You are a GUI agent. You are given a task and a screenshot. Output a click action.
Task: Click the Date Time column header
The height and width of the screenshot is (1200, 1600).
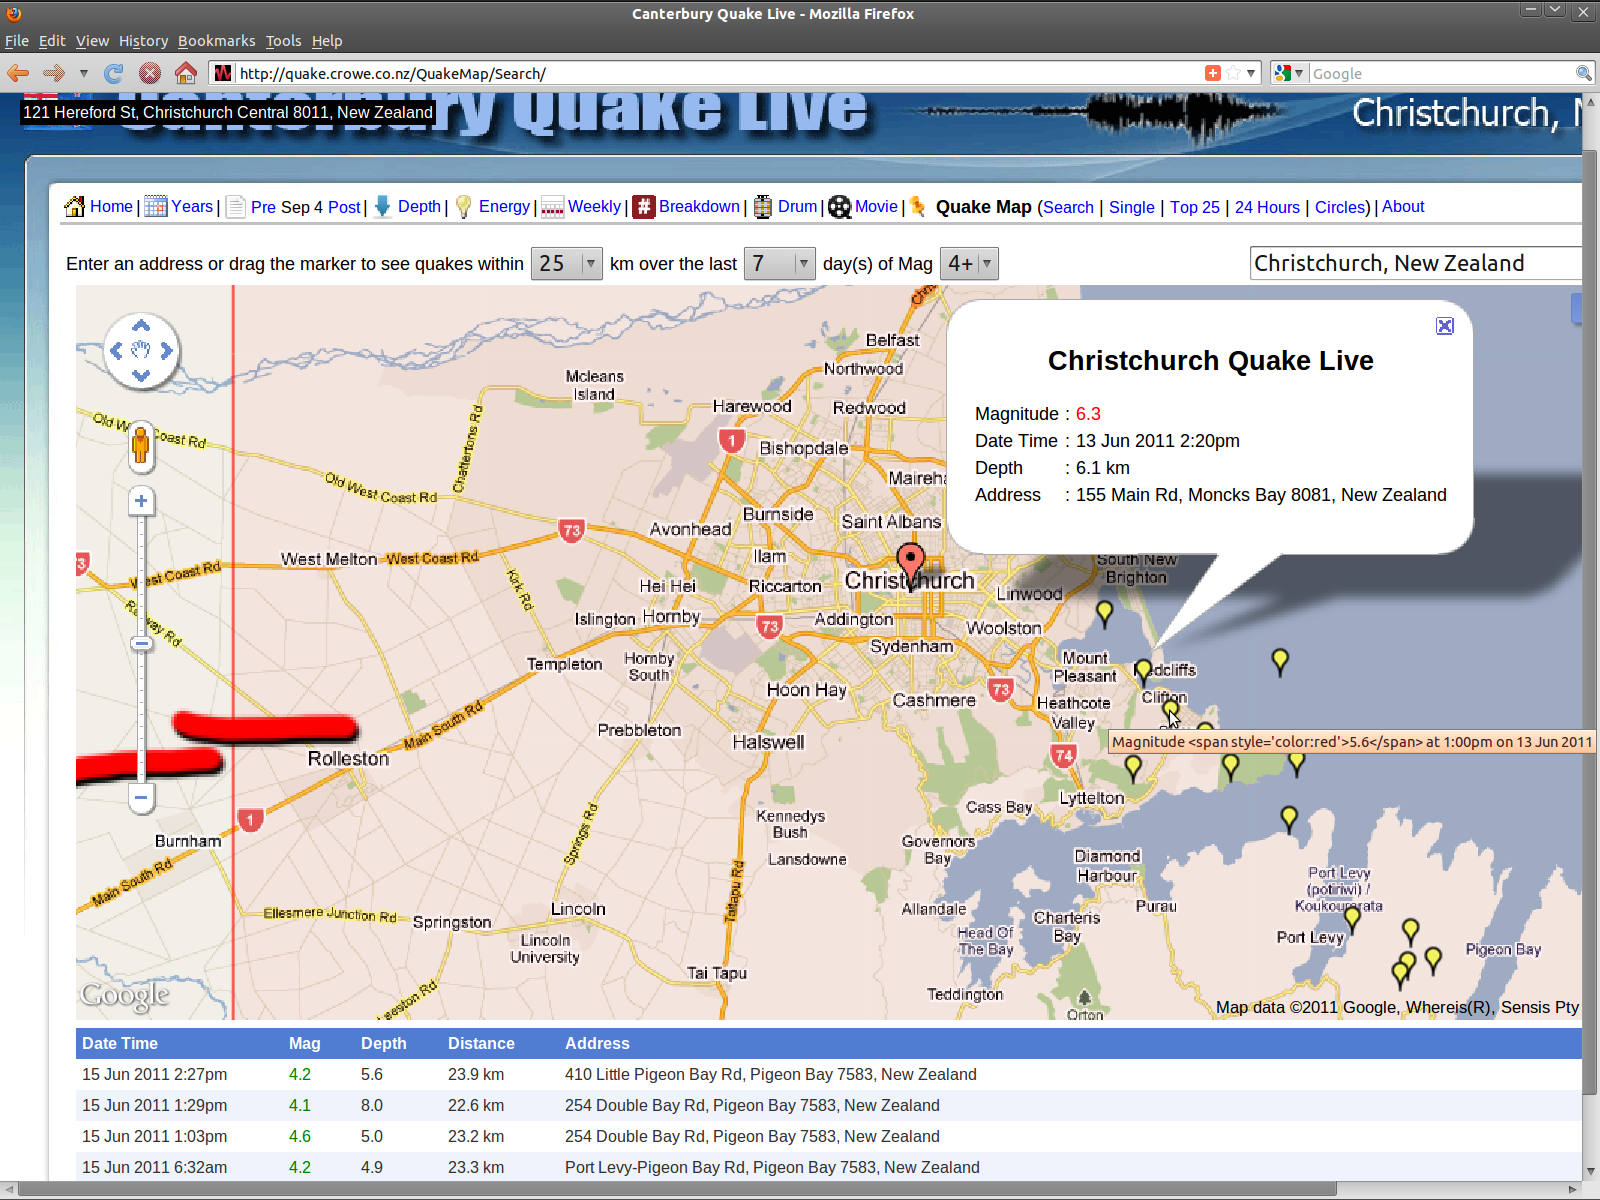click(119, 1043)
